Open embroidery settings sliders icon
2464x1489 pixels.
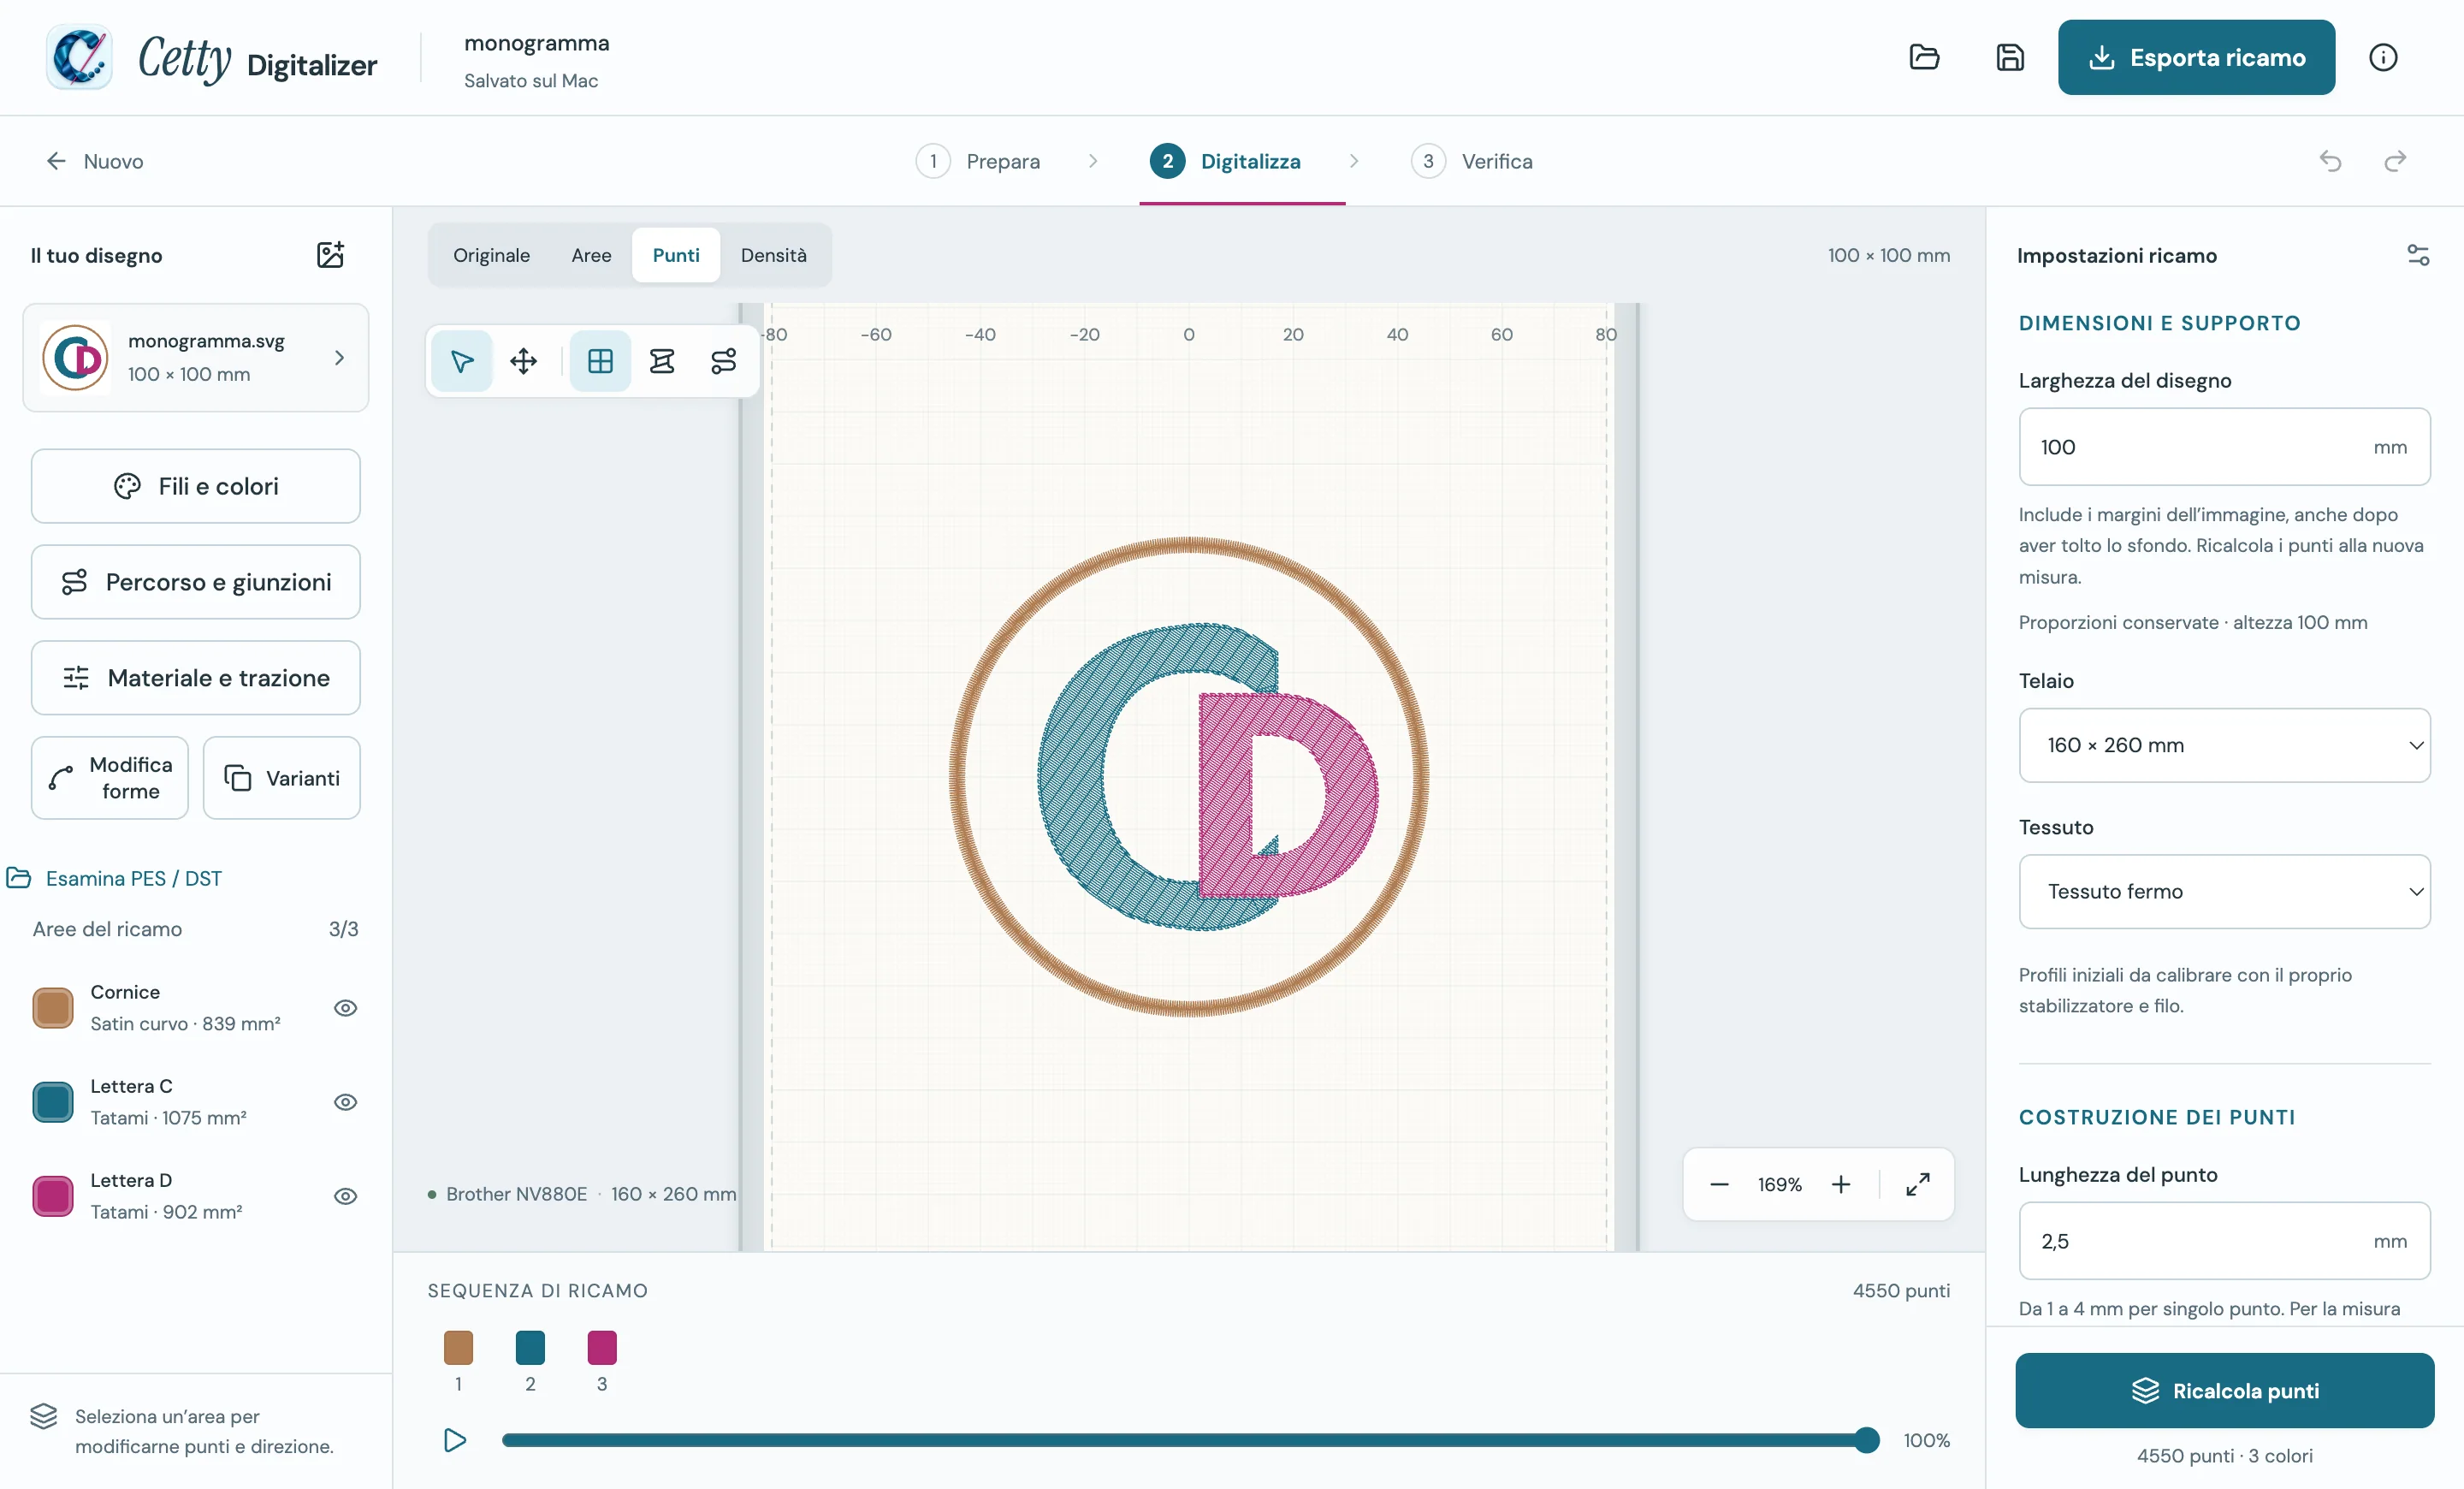click(x=2418, y=255)
